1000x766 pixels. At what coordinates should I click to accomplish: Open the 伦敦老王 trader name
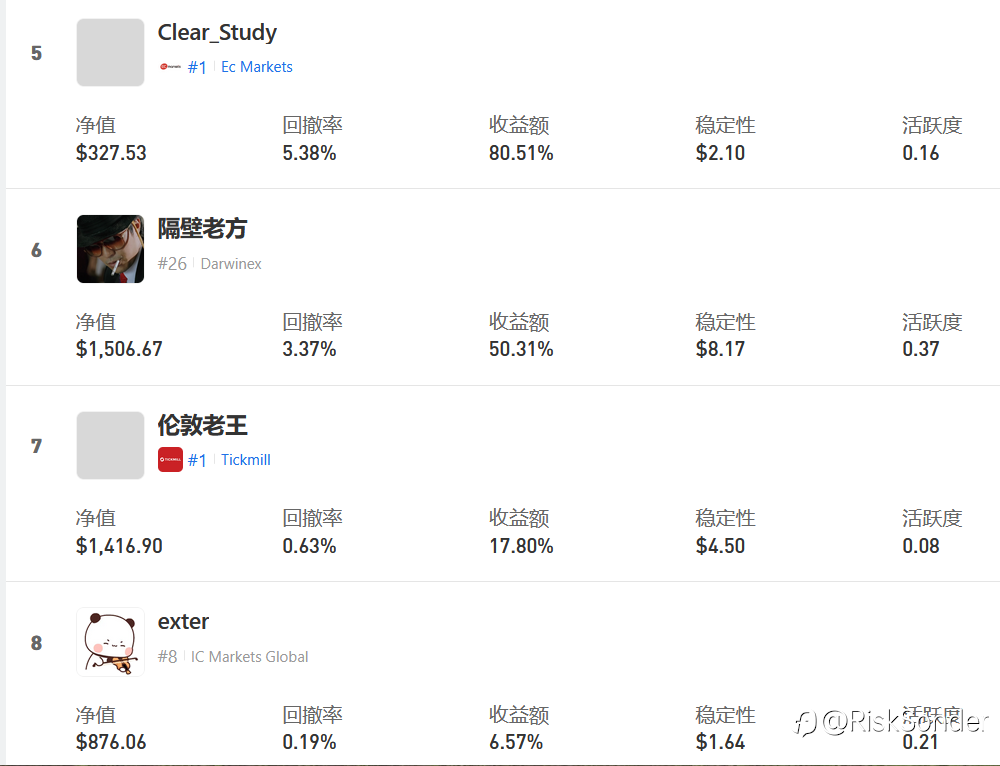click(x=202, y=425)
